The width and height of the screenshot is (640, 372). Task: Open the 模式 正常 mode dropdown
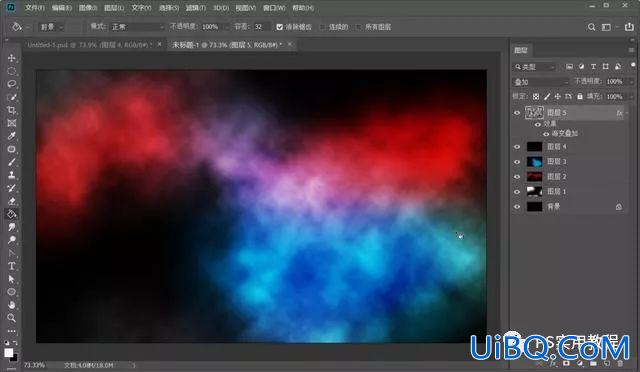pos(137,27)
